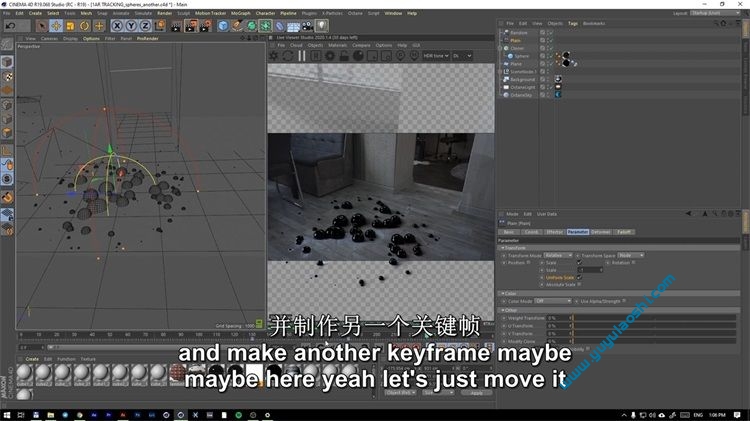Add a camera object
This screenshot has height=421, width=750.
pos(308,26)
